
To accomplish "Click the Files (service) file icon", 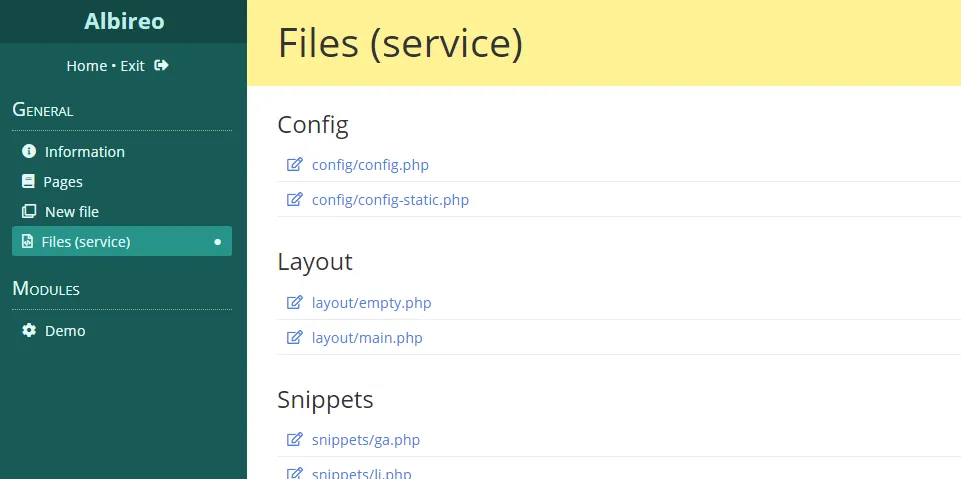I will point(27,242).
